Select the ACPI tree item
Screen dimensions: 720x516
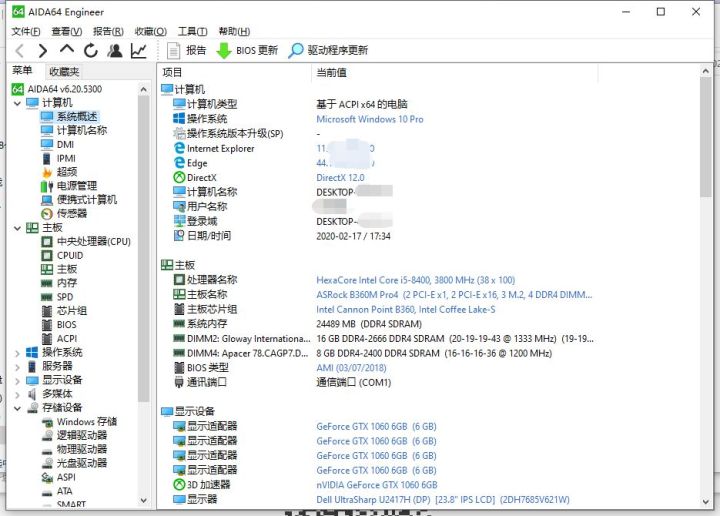tap(67, 339)
